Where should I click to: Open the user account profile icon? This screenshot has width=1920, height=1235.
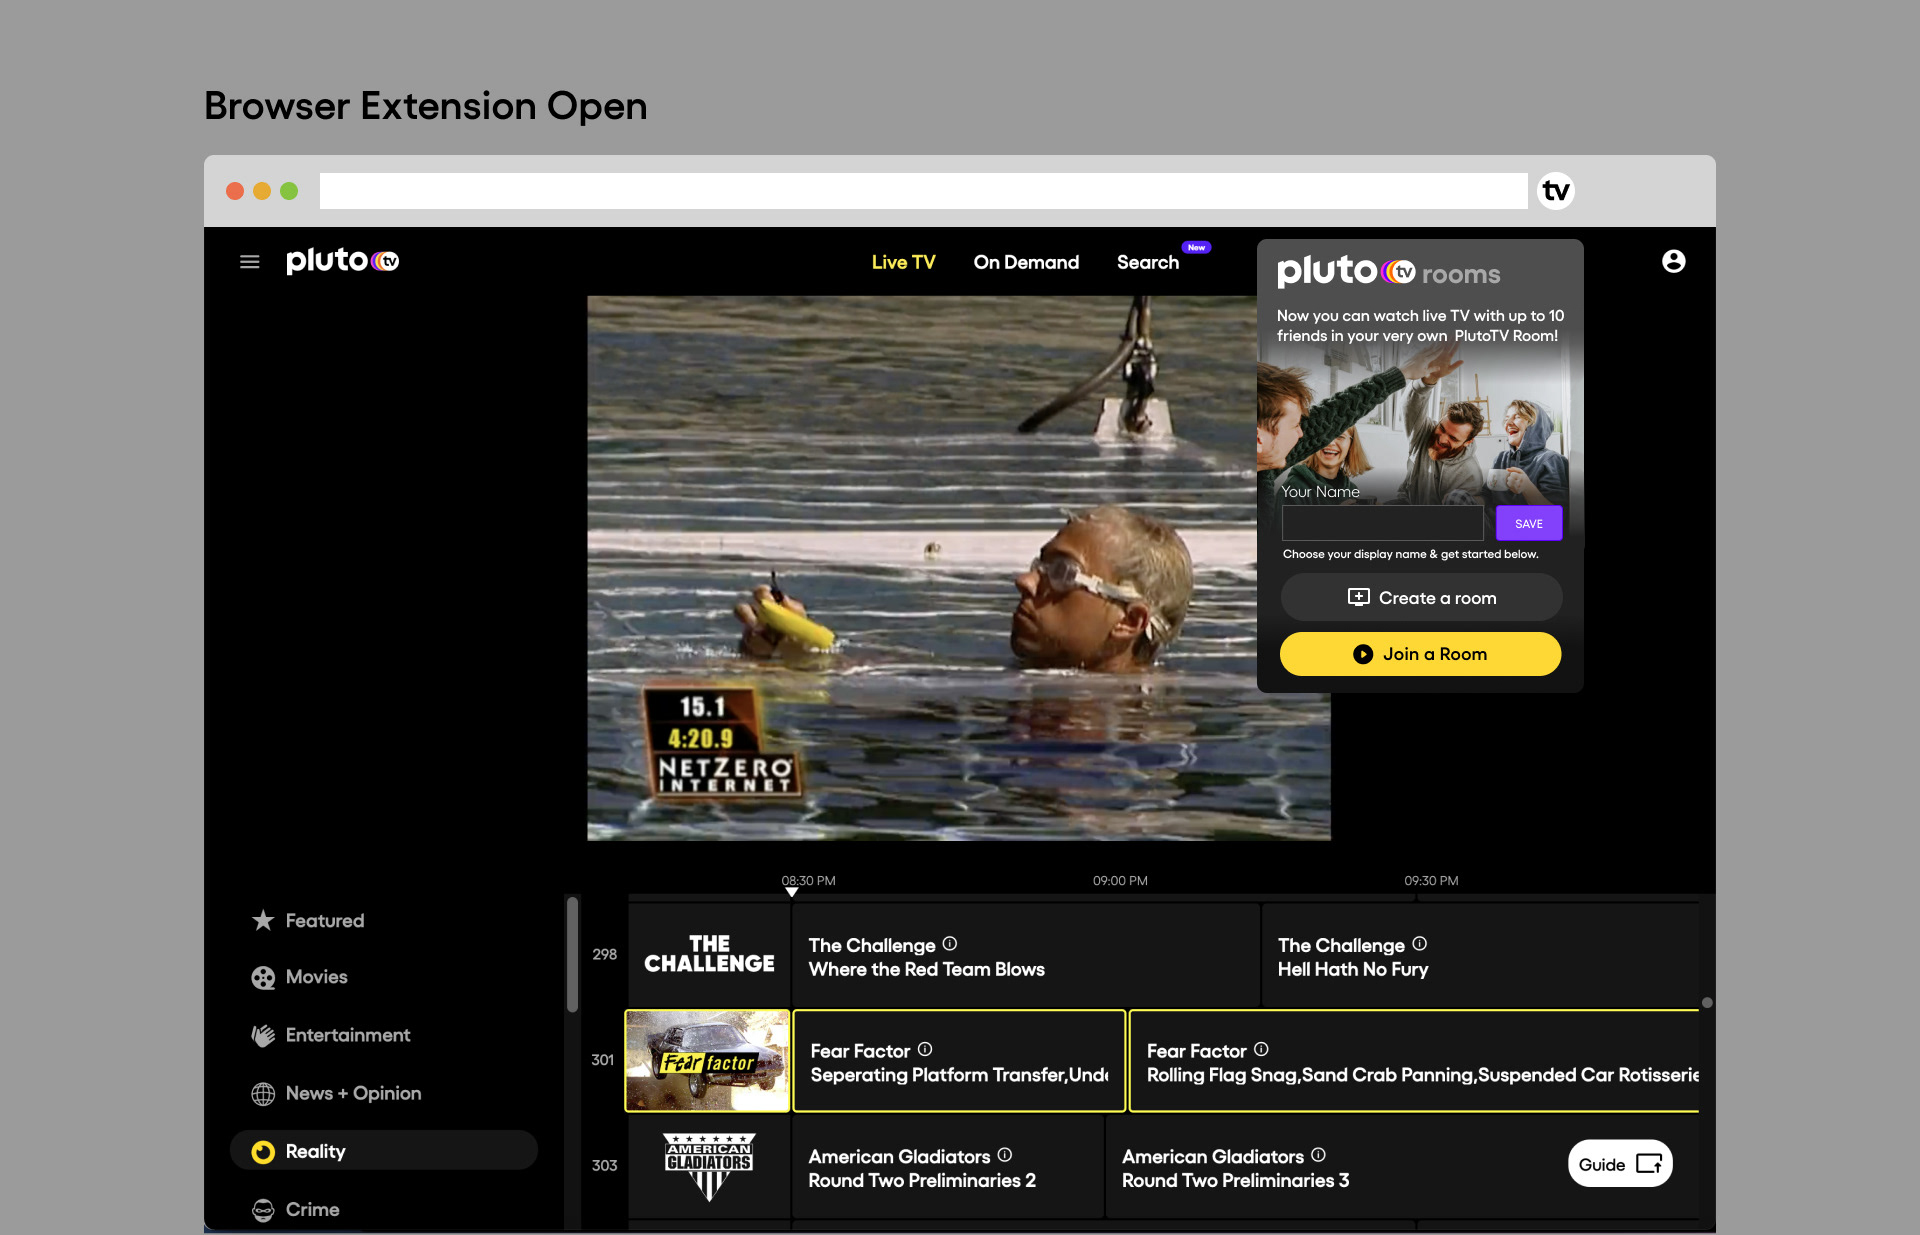(1673, 262)
